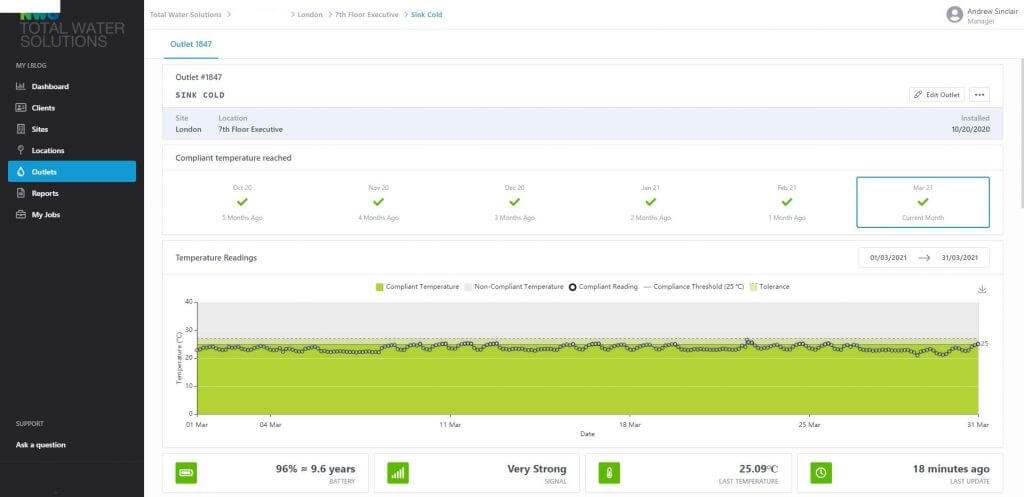Select the Locations pin icon

click(x=20, y=150)
